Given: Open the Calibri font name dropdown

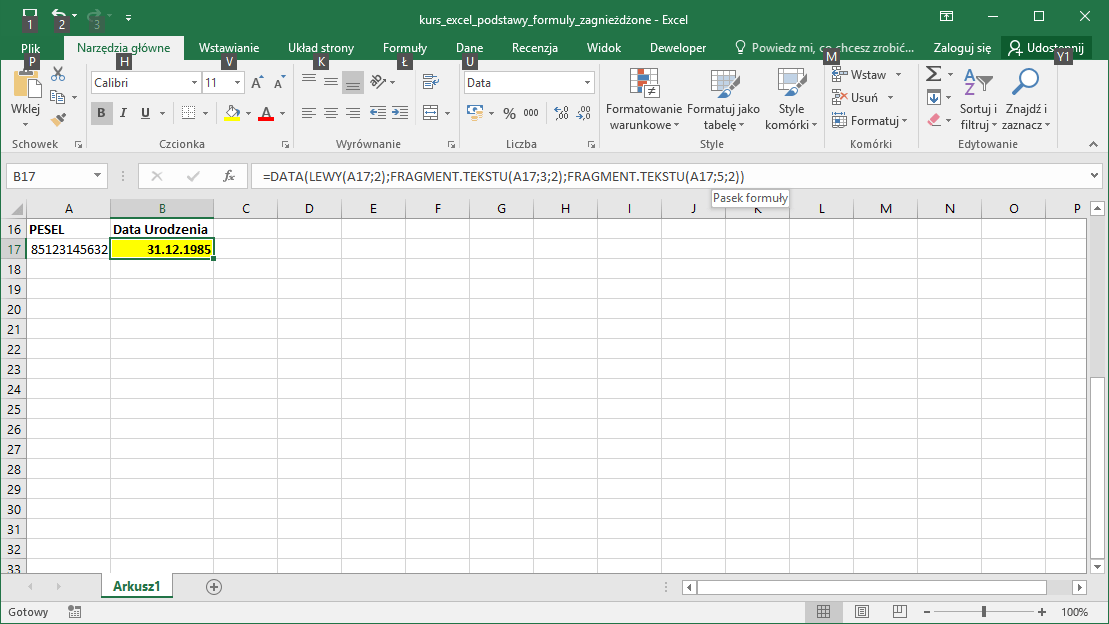Looking at the screenshot, I should 194,83.
